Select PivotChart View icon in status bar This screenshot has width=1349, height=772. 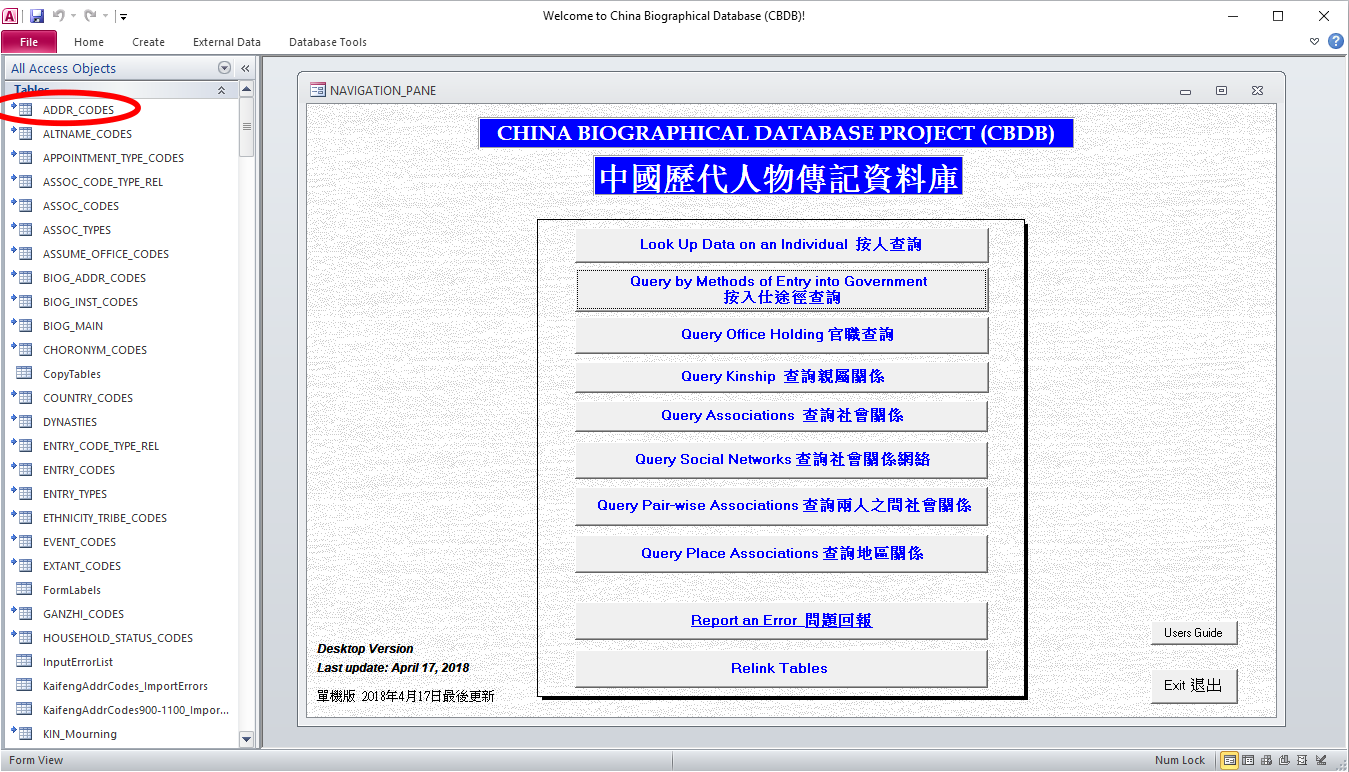(x=1284, y=760)
